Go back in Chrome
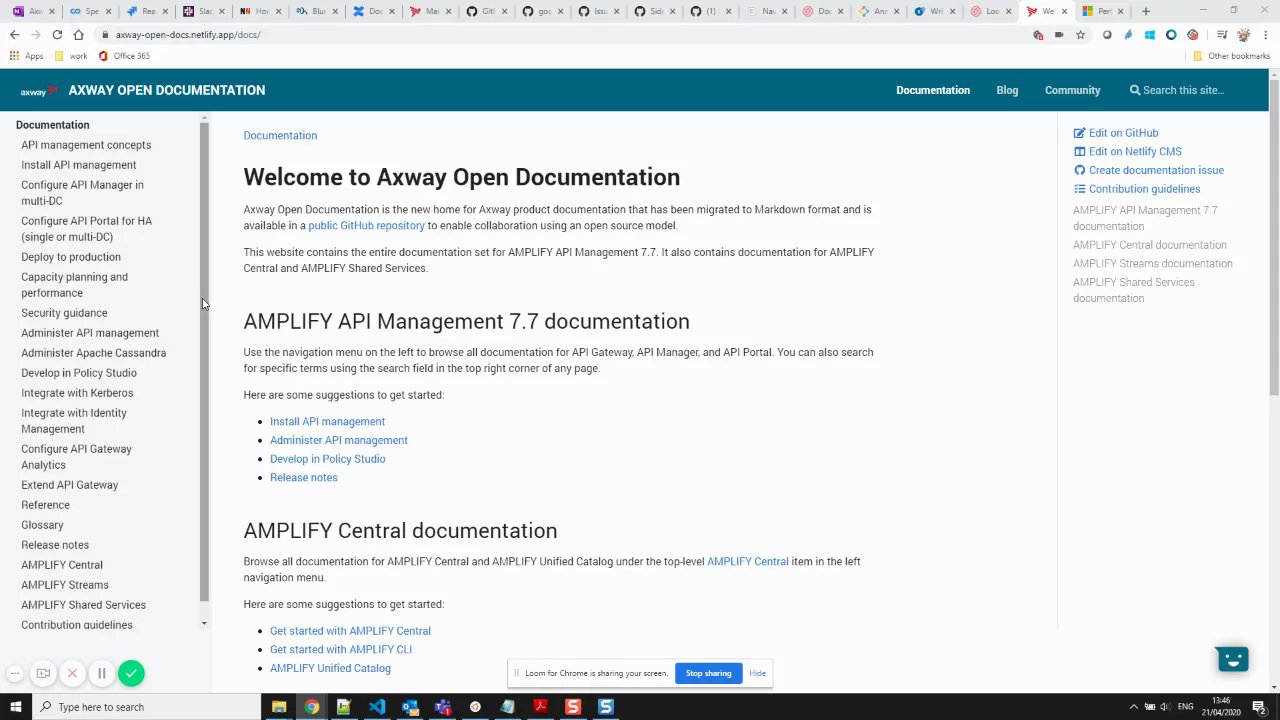 click(14, 35)
